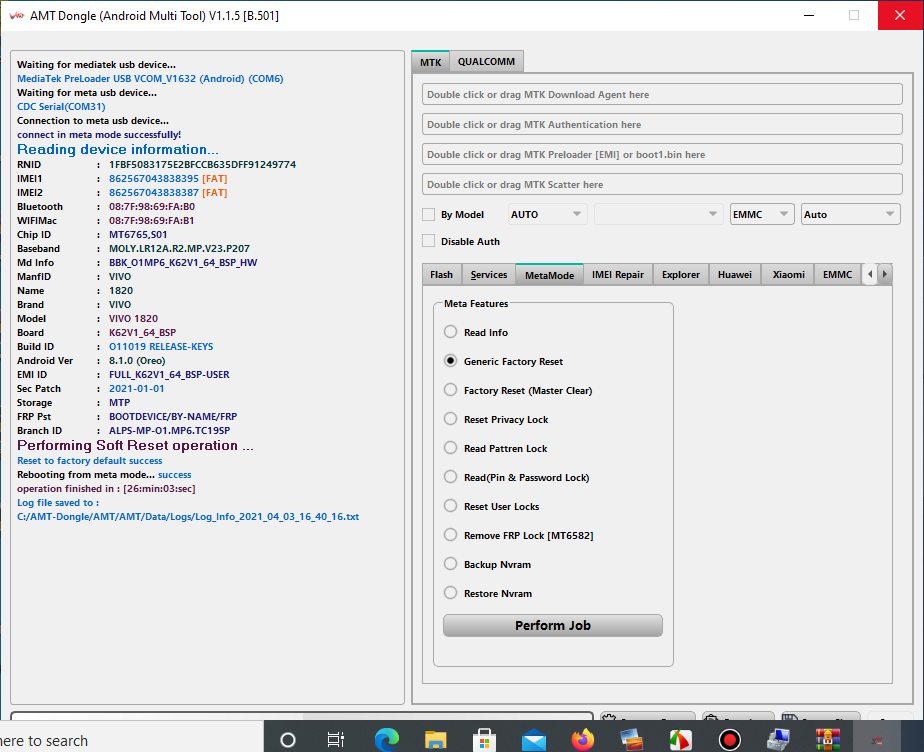Click the MTK Preloader [EMI] field
The width and height of the screenshot is (924, 752).
tap(662, 154)
